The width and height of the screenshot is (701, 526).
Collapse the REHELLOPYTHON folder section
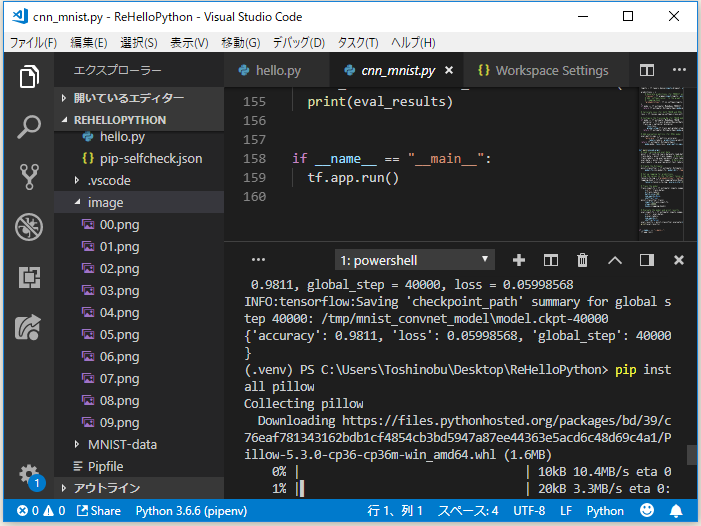click(139, 120)
